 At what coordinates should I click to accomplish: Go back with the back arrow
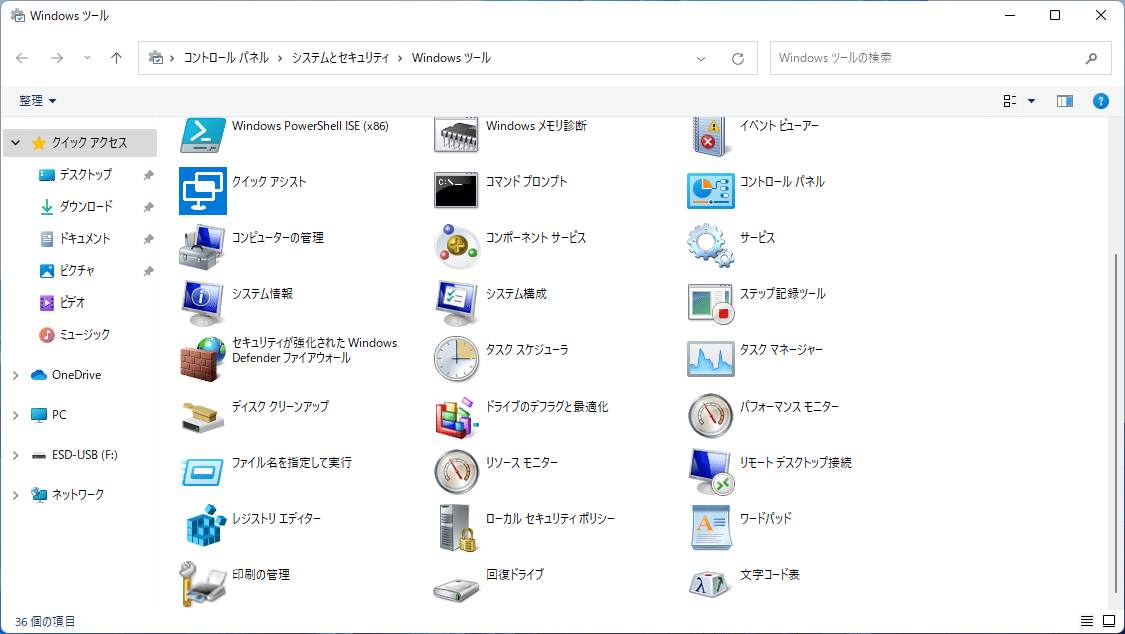pyautogui.click(x=22, y=58)
